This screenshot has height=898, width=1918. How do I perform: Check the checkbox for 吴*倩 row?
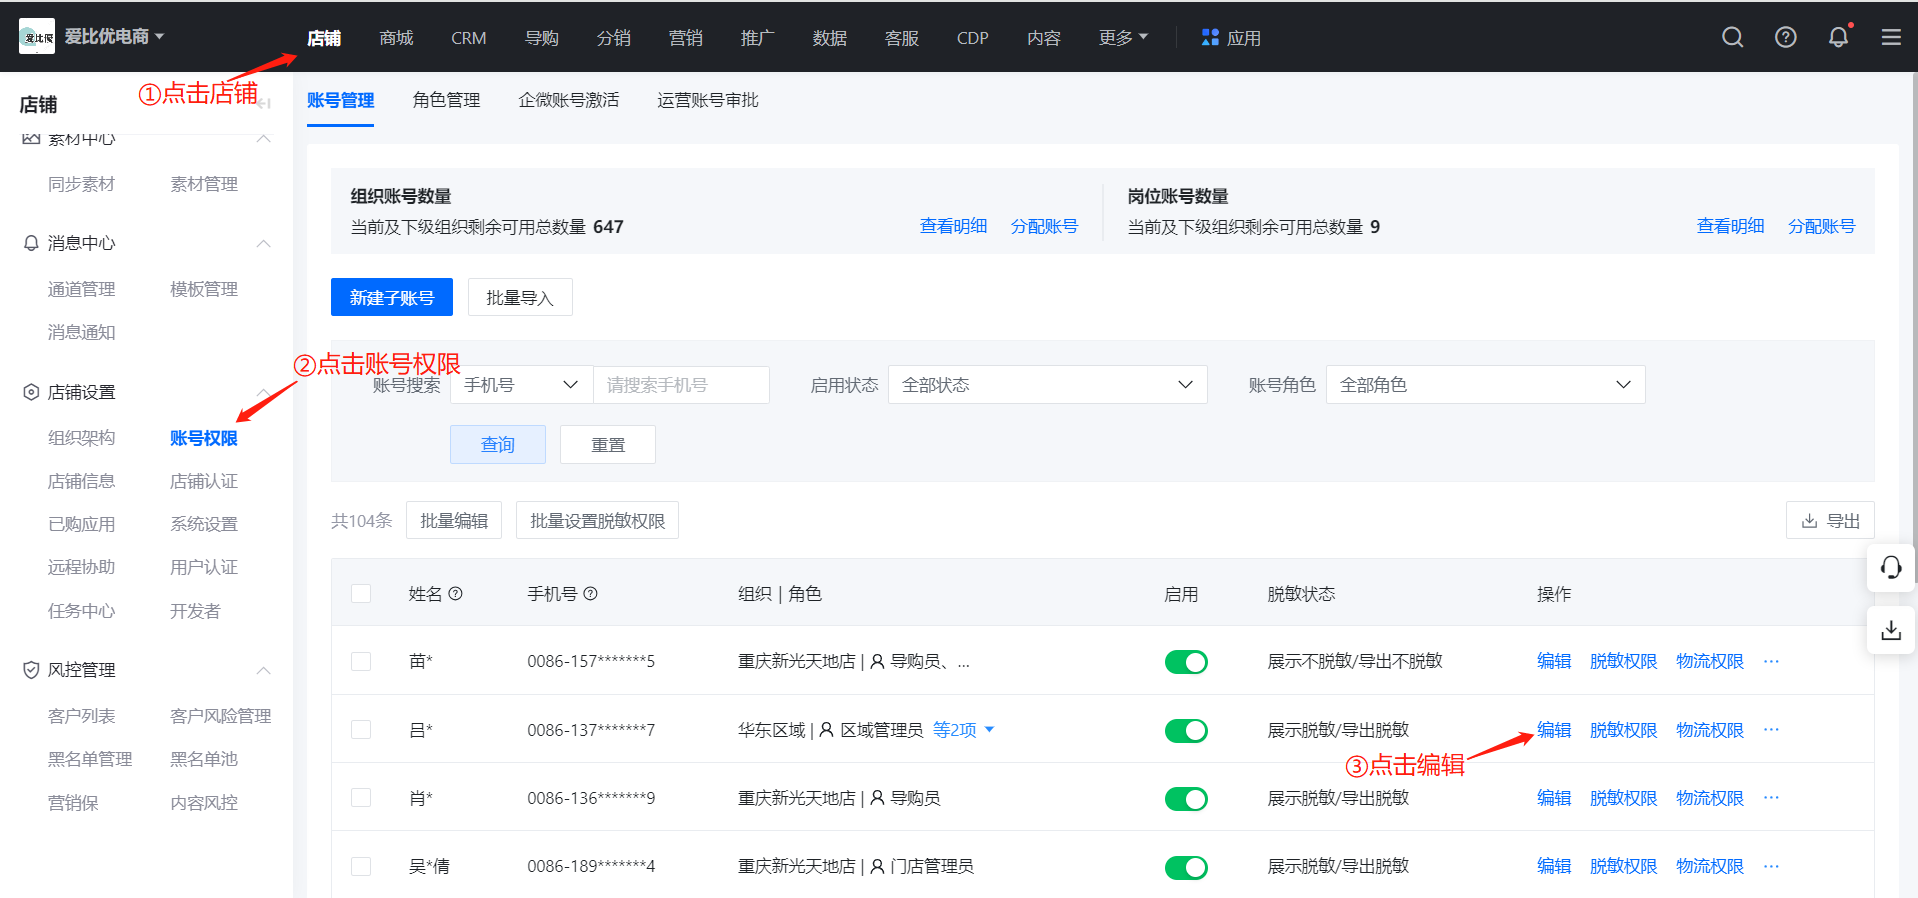(361, 866)
